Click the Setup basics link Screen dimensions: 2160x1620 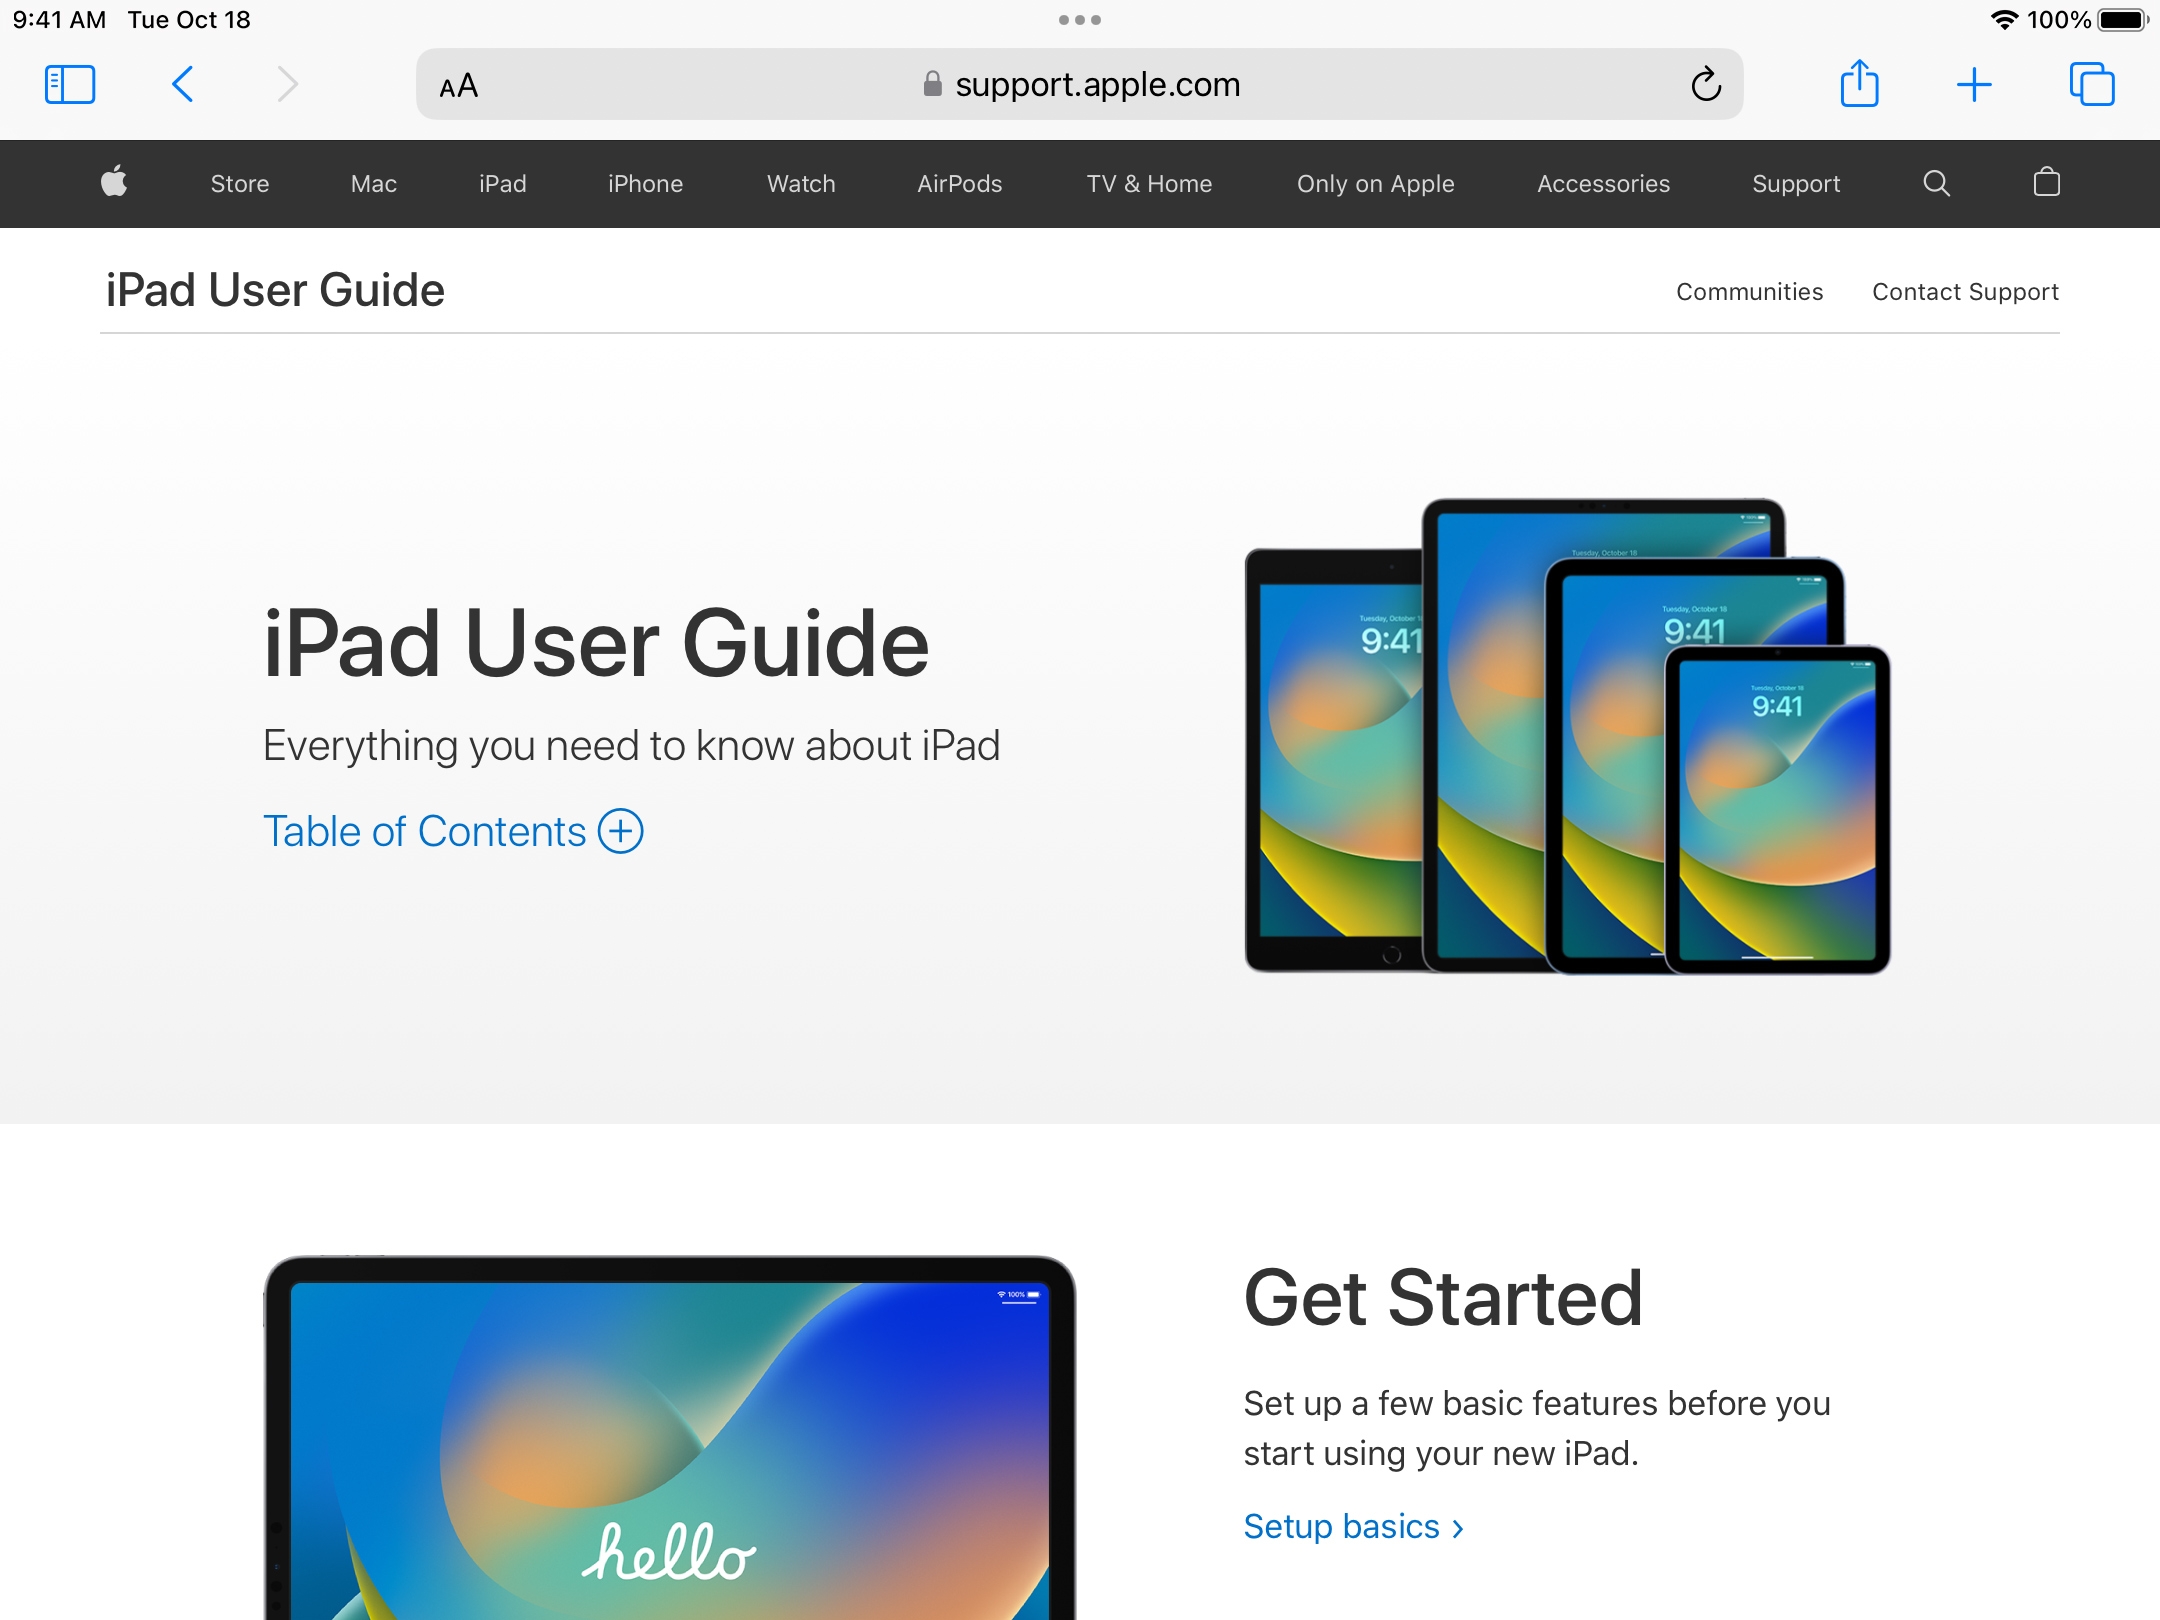click(1353, 1527)
